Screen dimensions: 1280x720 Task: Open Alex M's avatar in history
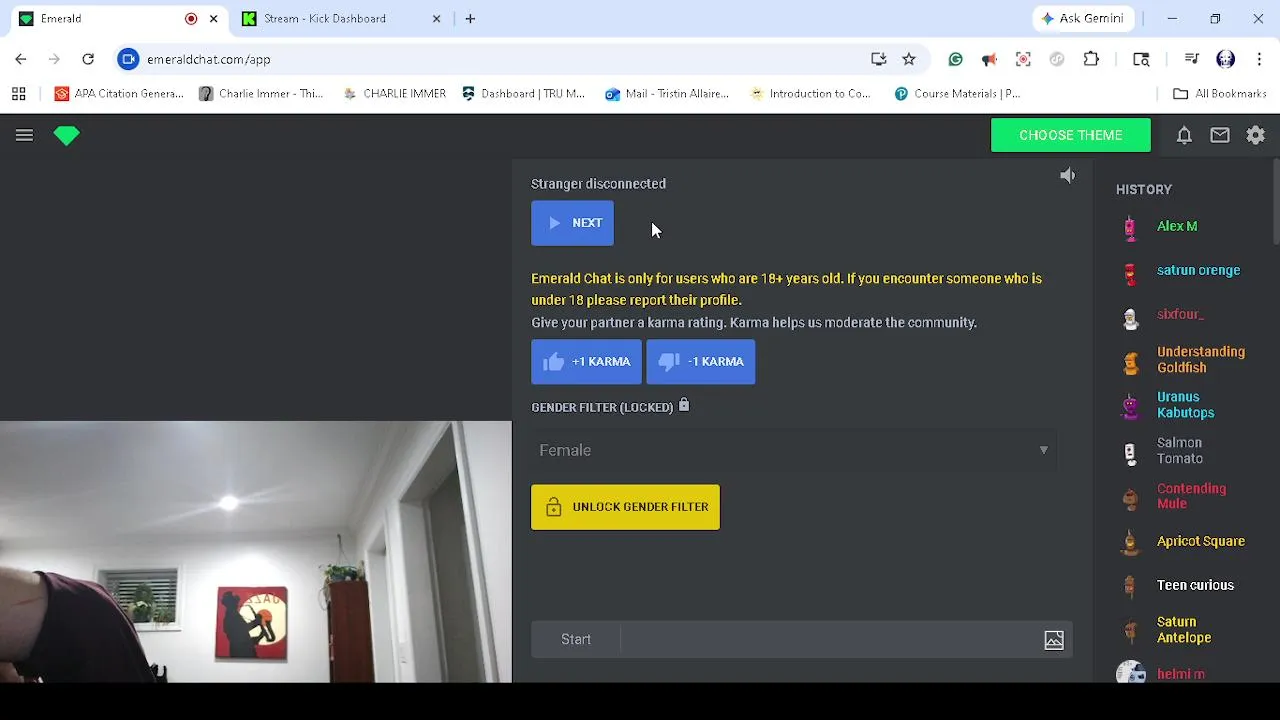click(x=1130, y=228)
